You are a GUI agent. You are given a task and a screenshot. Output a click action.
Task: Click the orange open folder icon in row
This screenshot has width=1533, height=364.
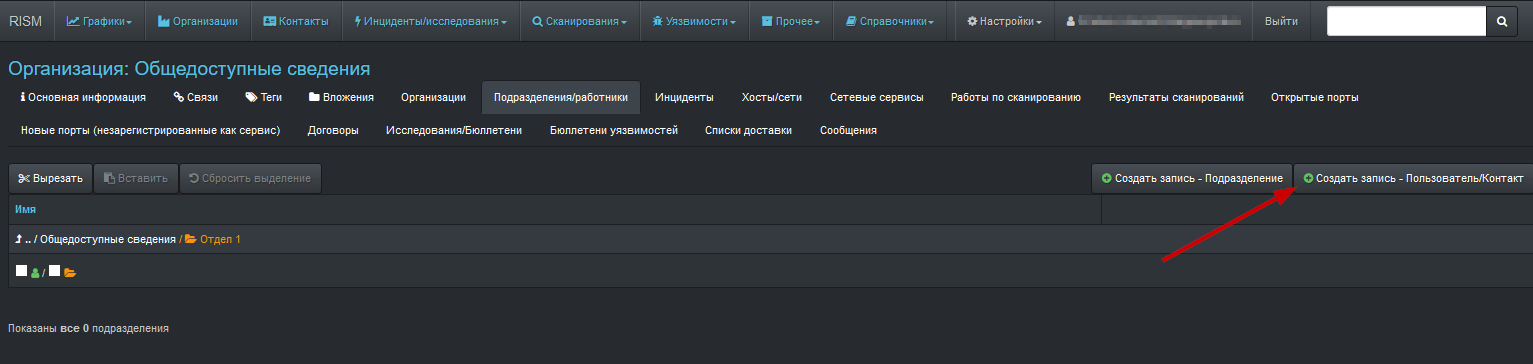(70, 272)
